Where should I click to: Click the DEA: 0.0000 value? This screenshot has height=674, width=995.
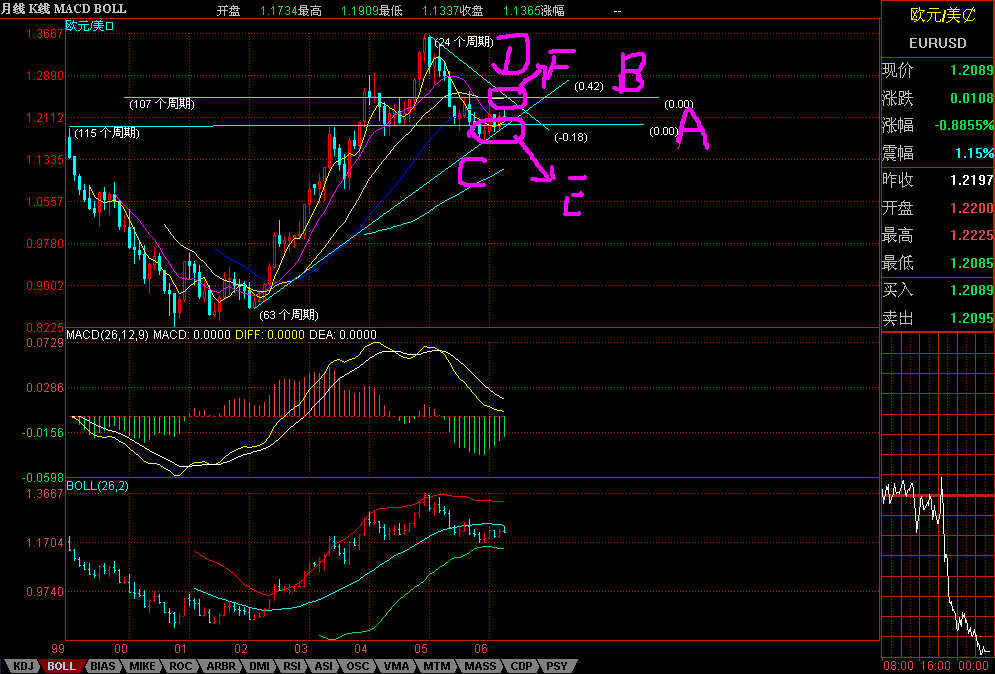(343, 334)
